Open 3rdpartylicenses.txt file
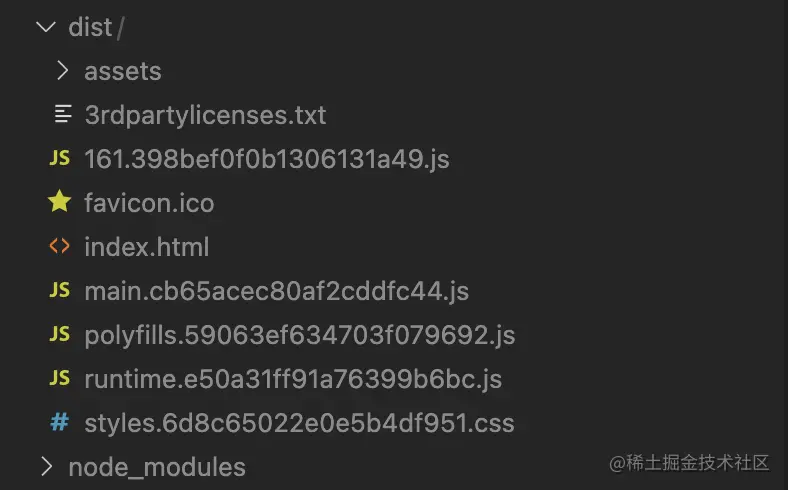The width and height of the screenshot is (788, 490). point(205,115)
